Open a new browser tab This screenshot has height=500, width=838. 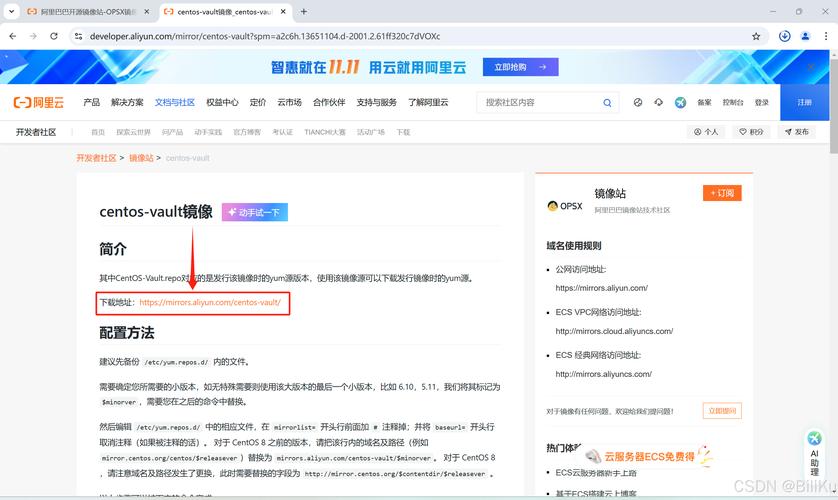click(x=304, y=11)
